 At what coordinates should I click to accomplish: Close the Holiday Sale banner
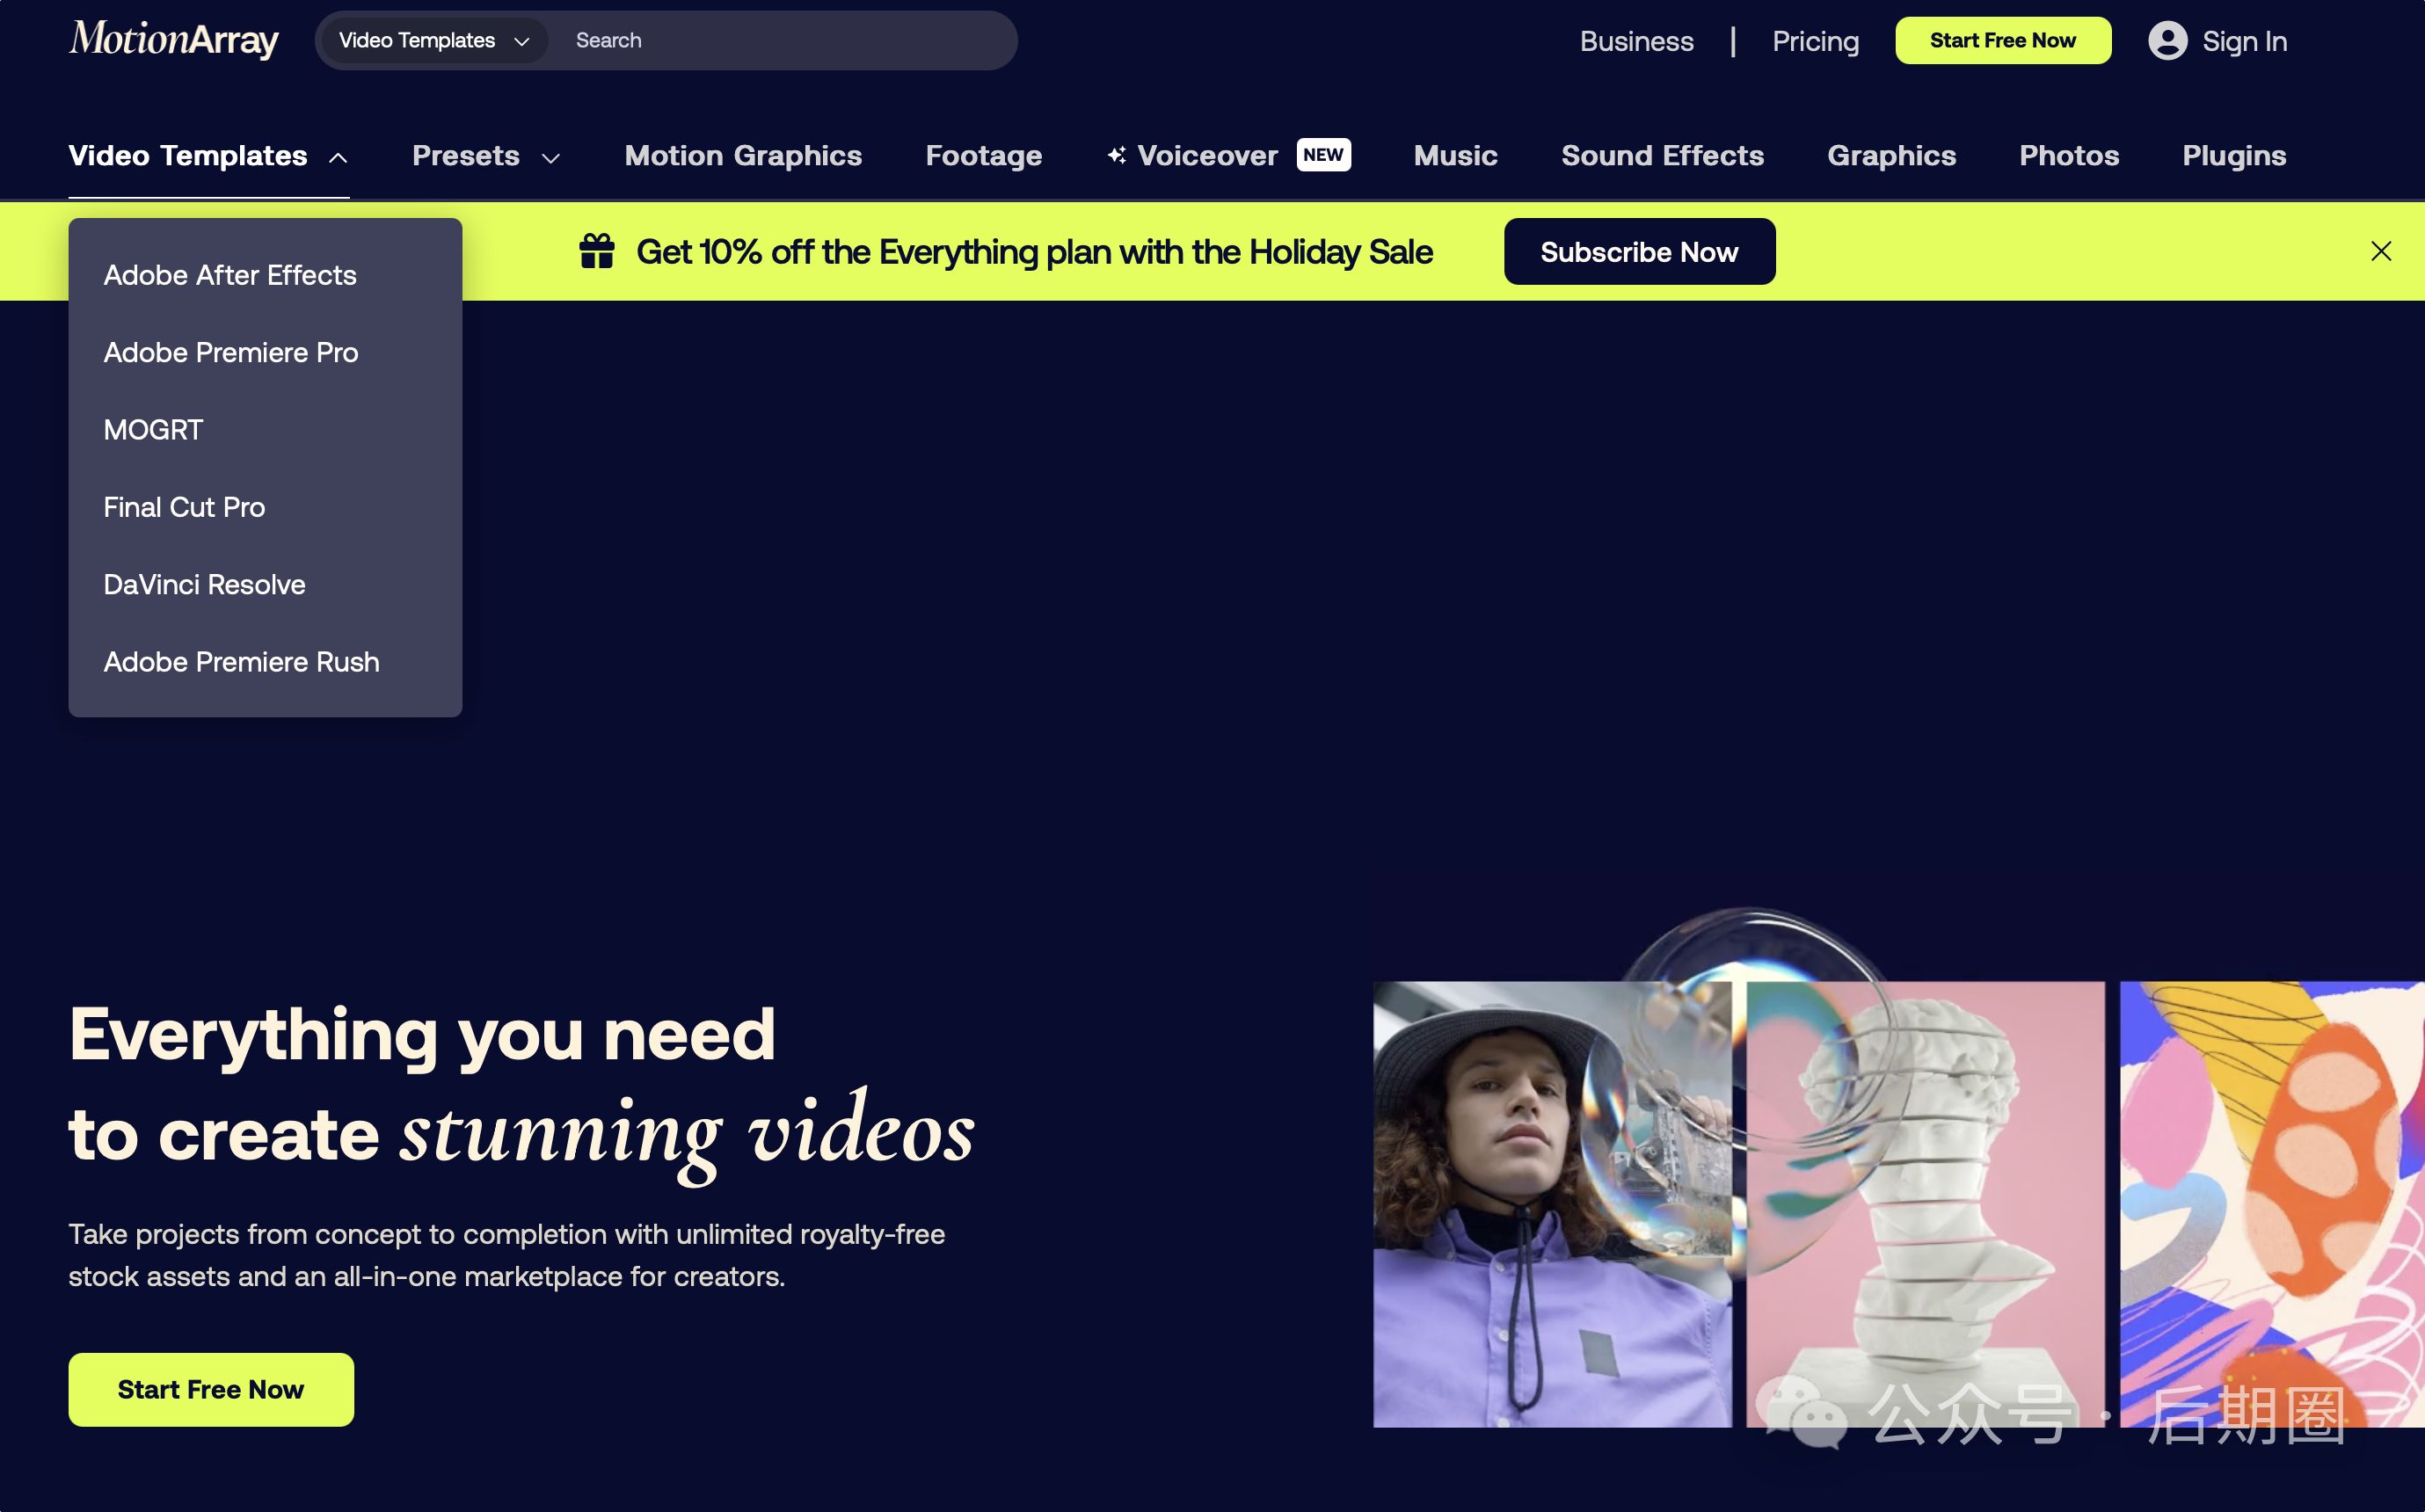(x=2380, y=251)
